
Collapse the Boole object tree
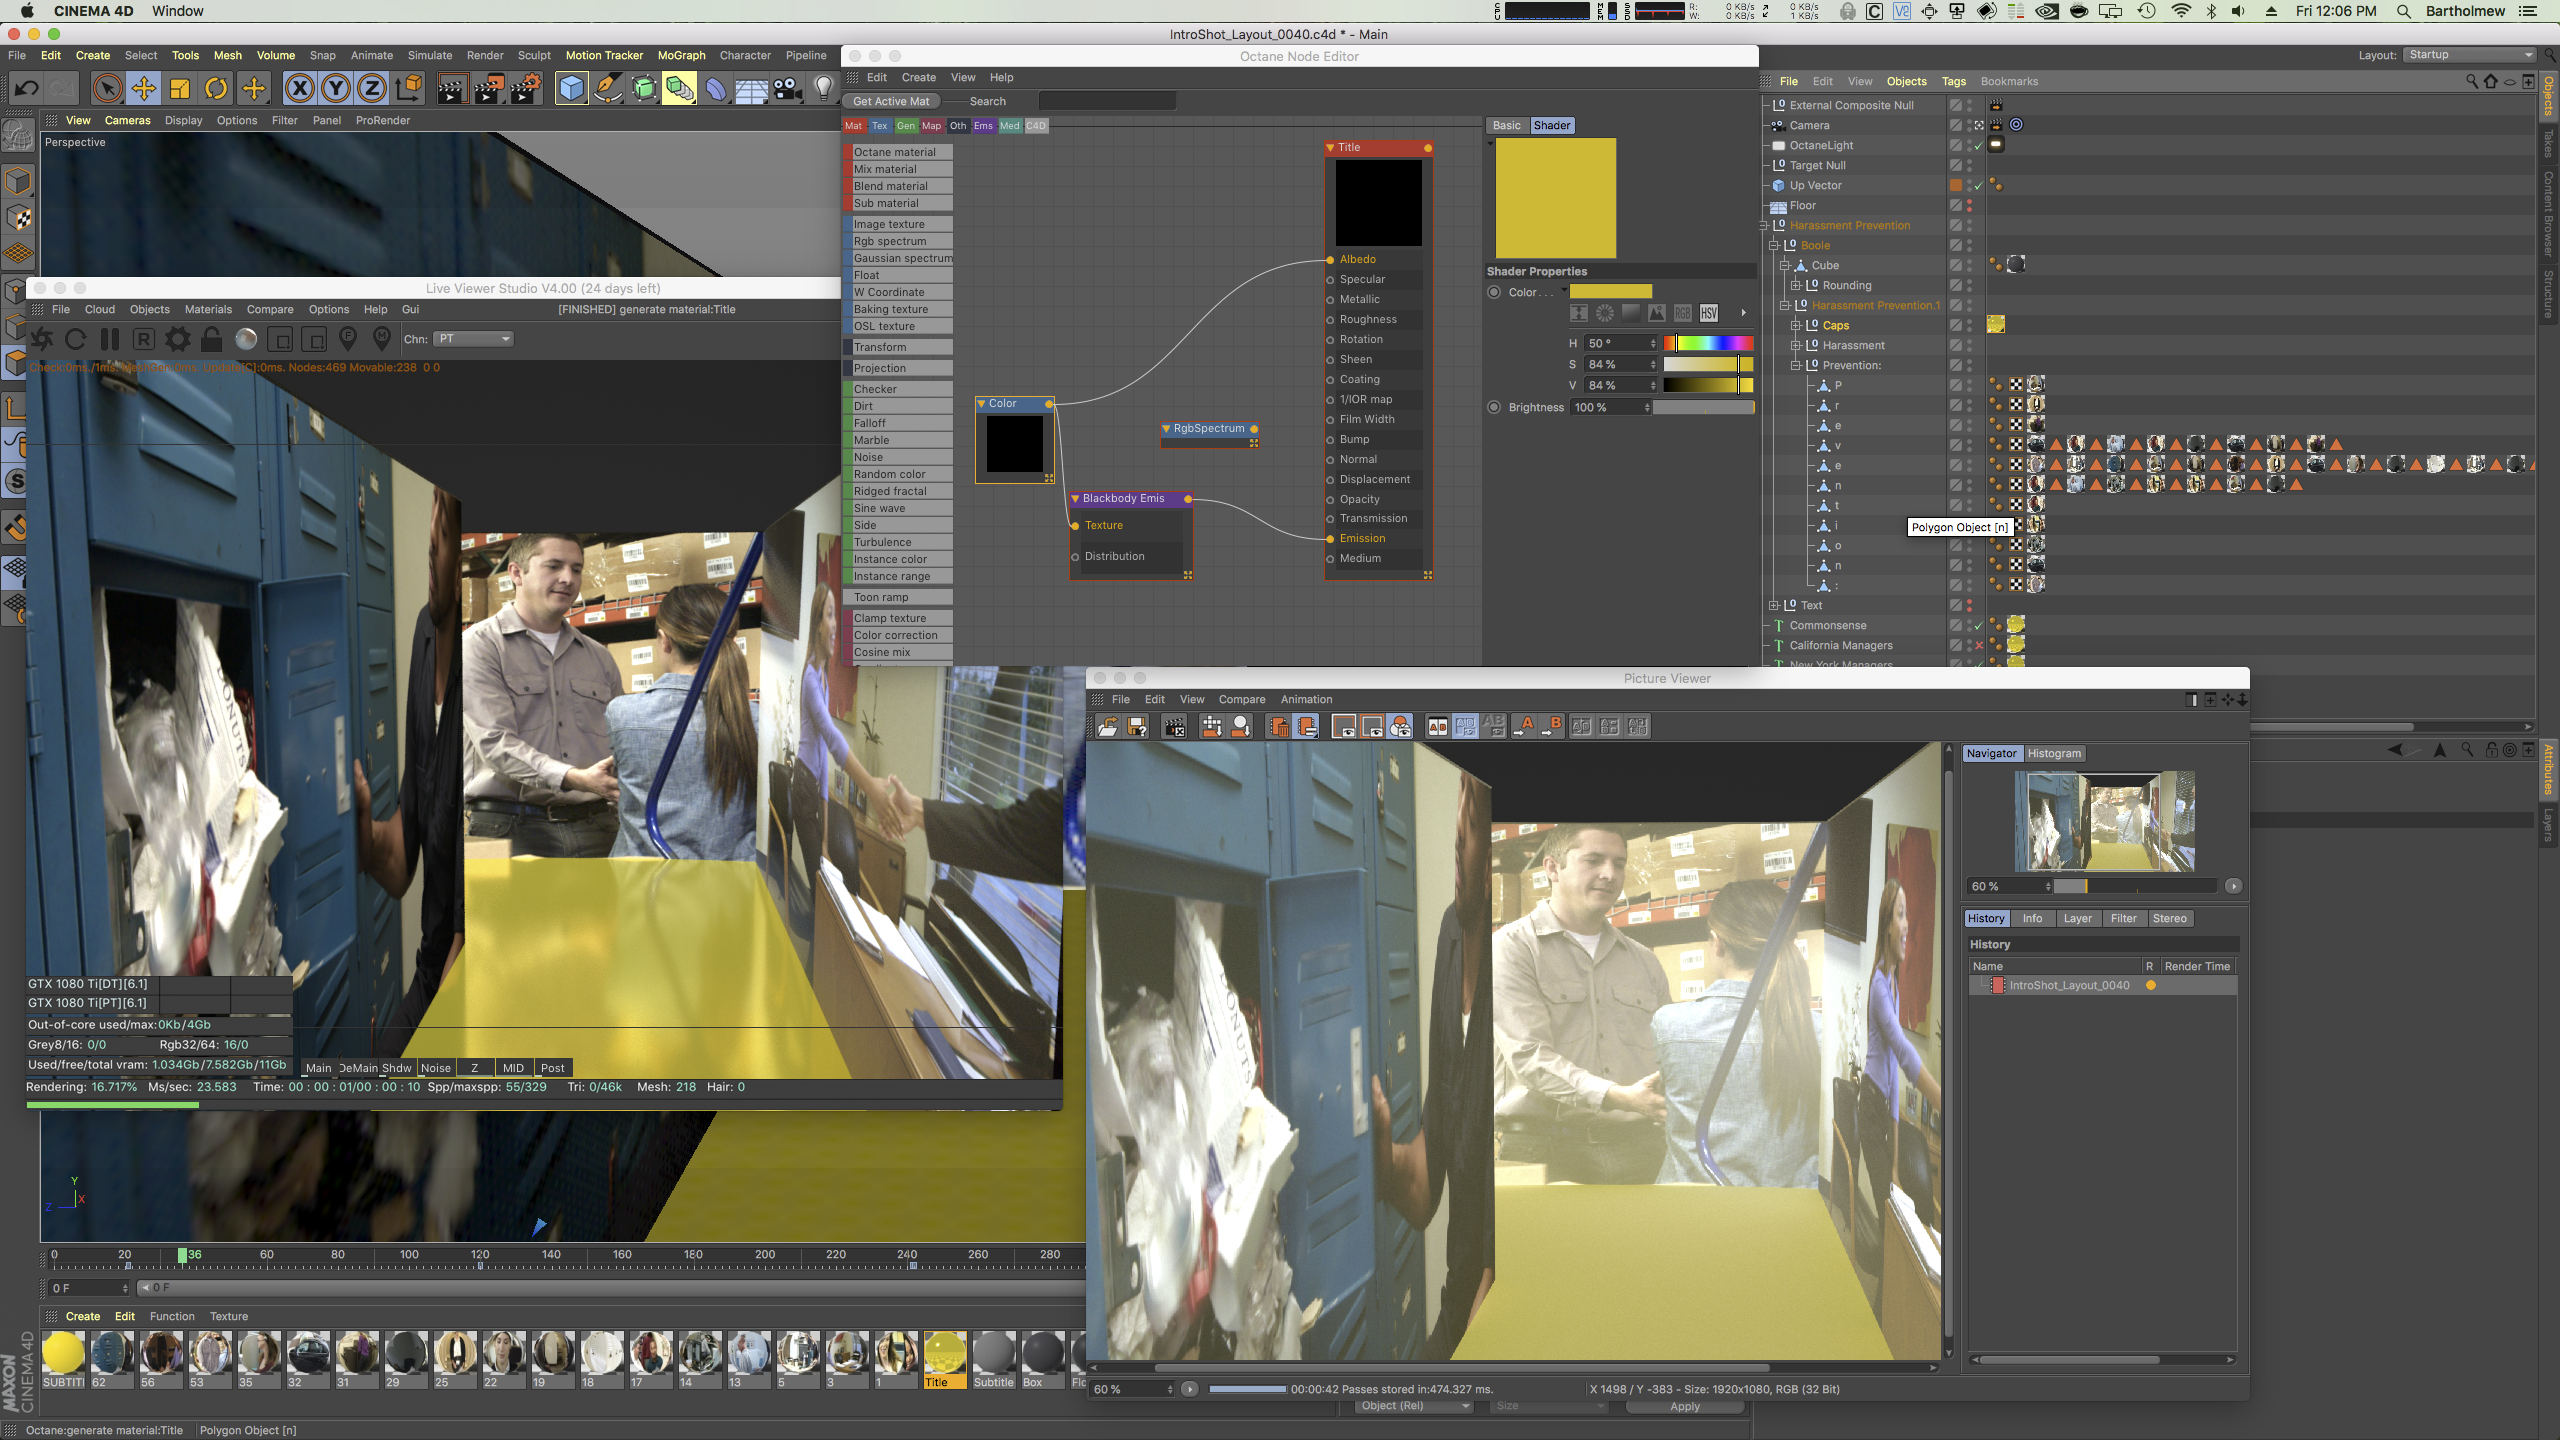1774,245
